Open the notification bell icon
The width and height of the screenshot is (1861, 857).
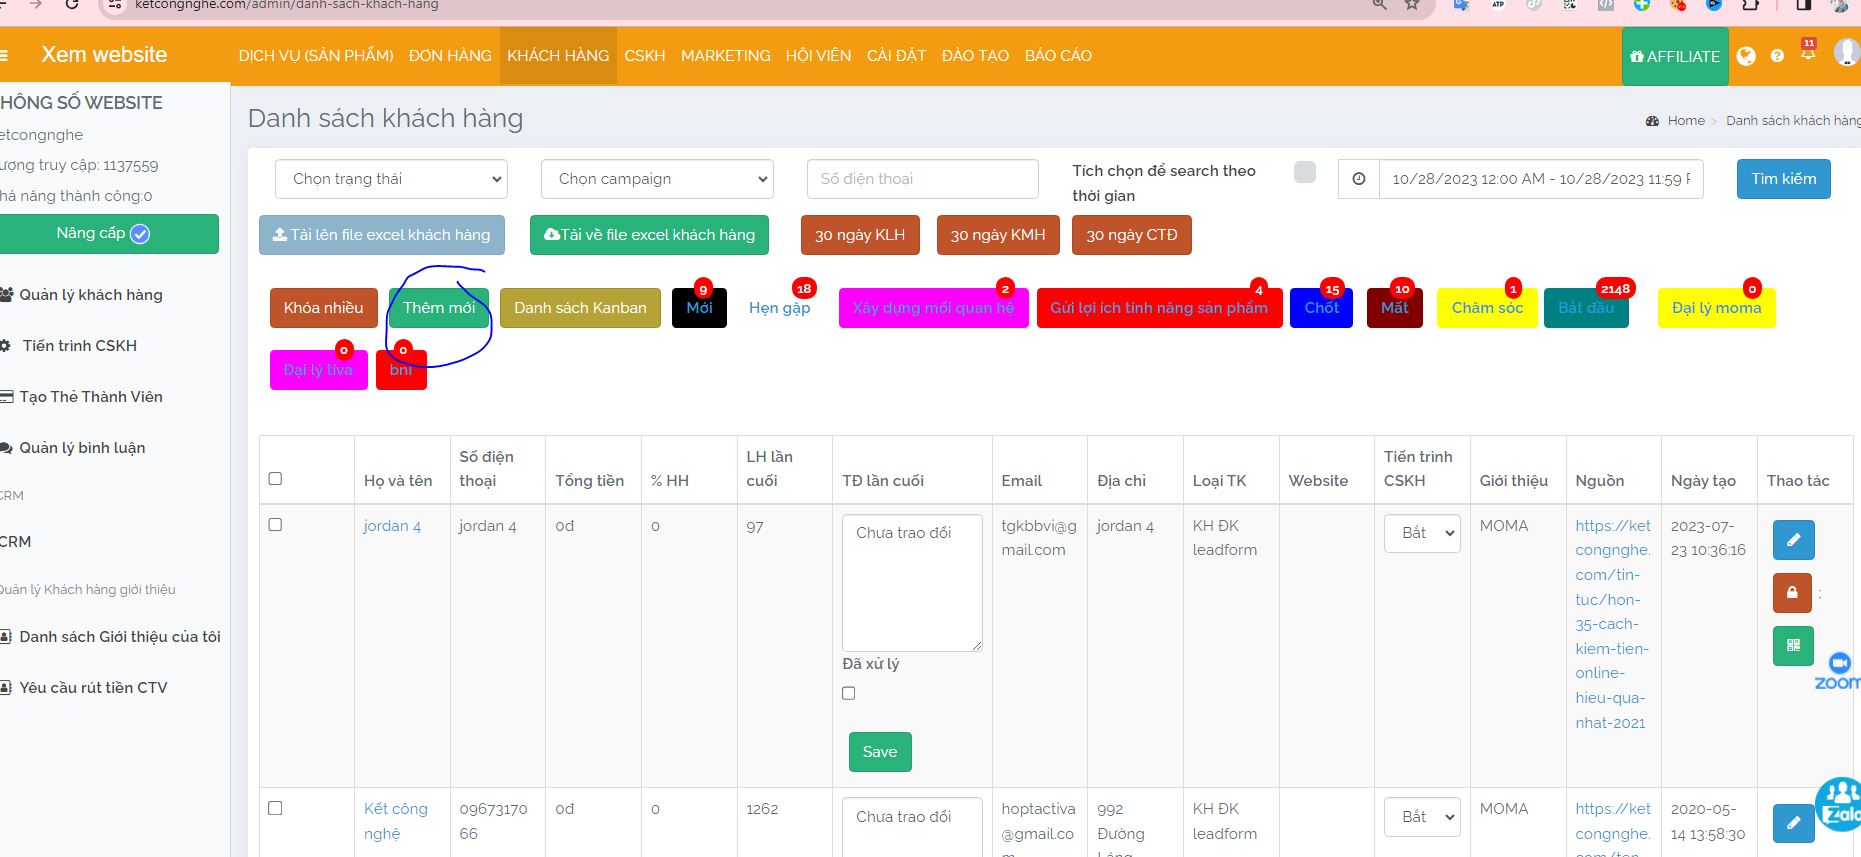click(x=1808, y=53)
